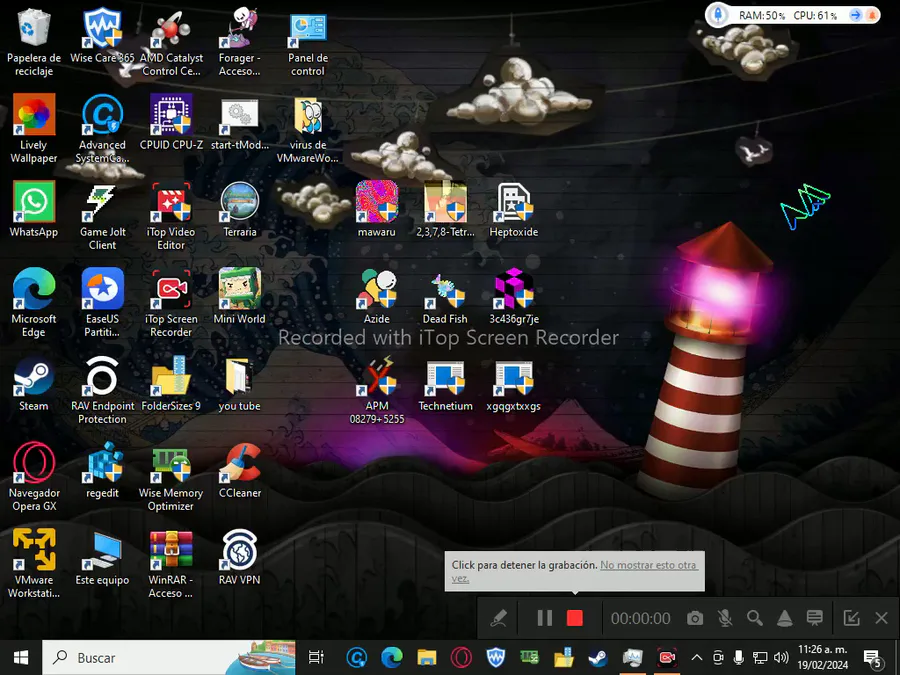Select the CPUID CPU-Z shortcut
The height and width of the screenshot is (675, 900).
[171, 122]
